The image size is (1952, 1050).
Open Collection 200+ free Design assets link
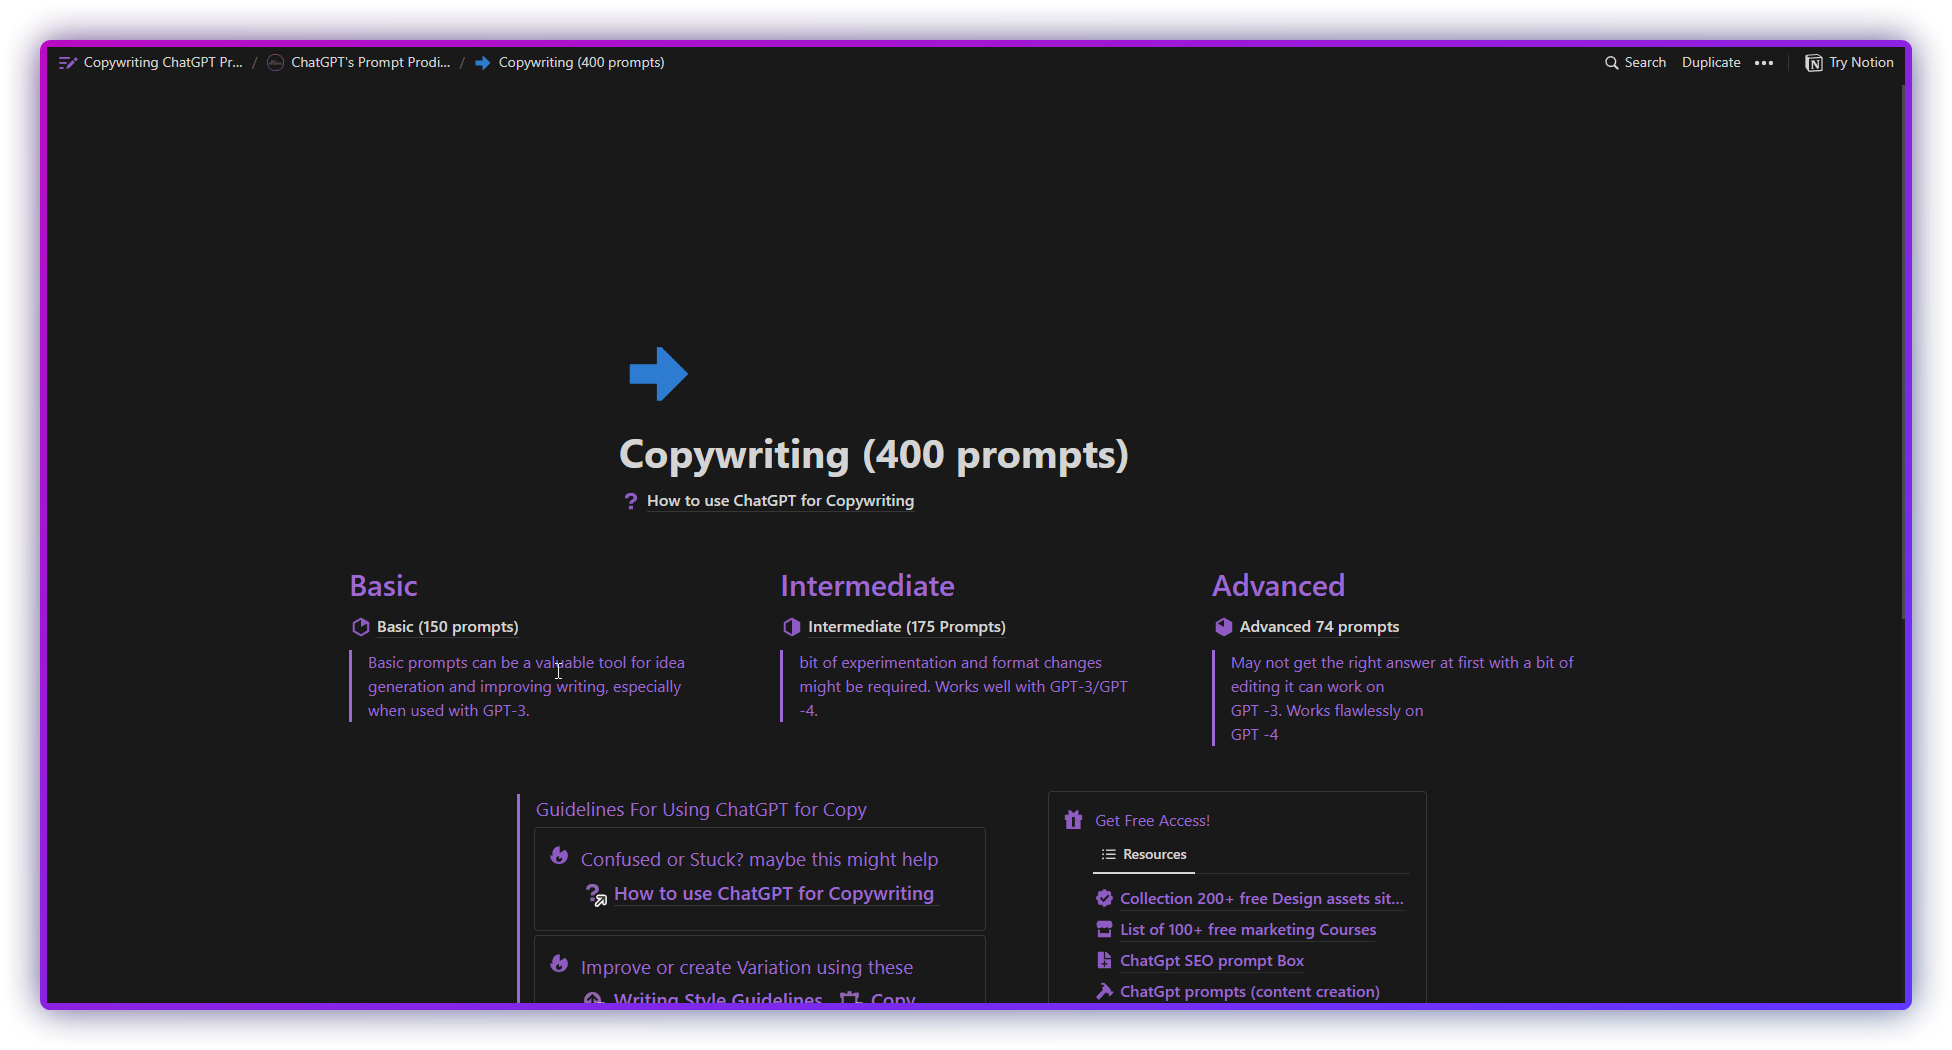tap(1261, 899)
